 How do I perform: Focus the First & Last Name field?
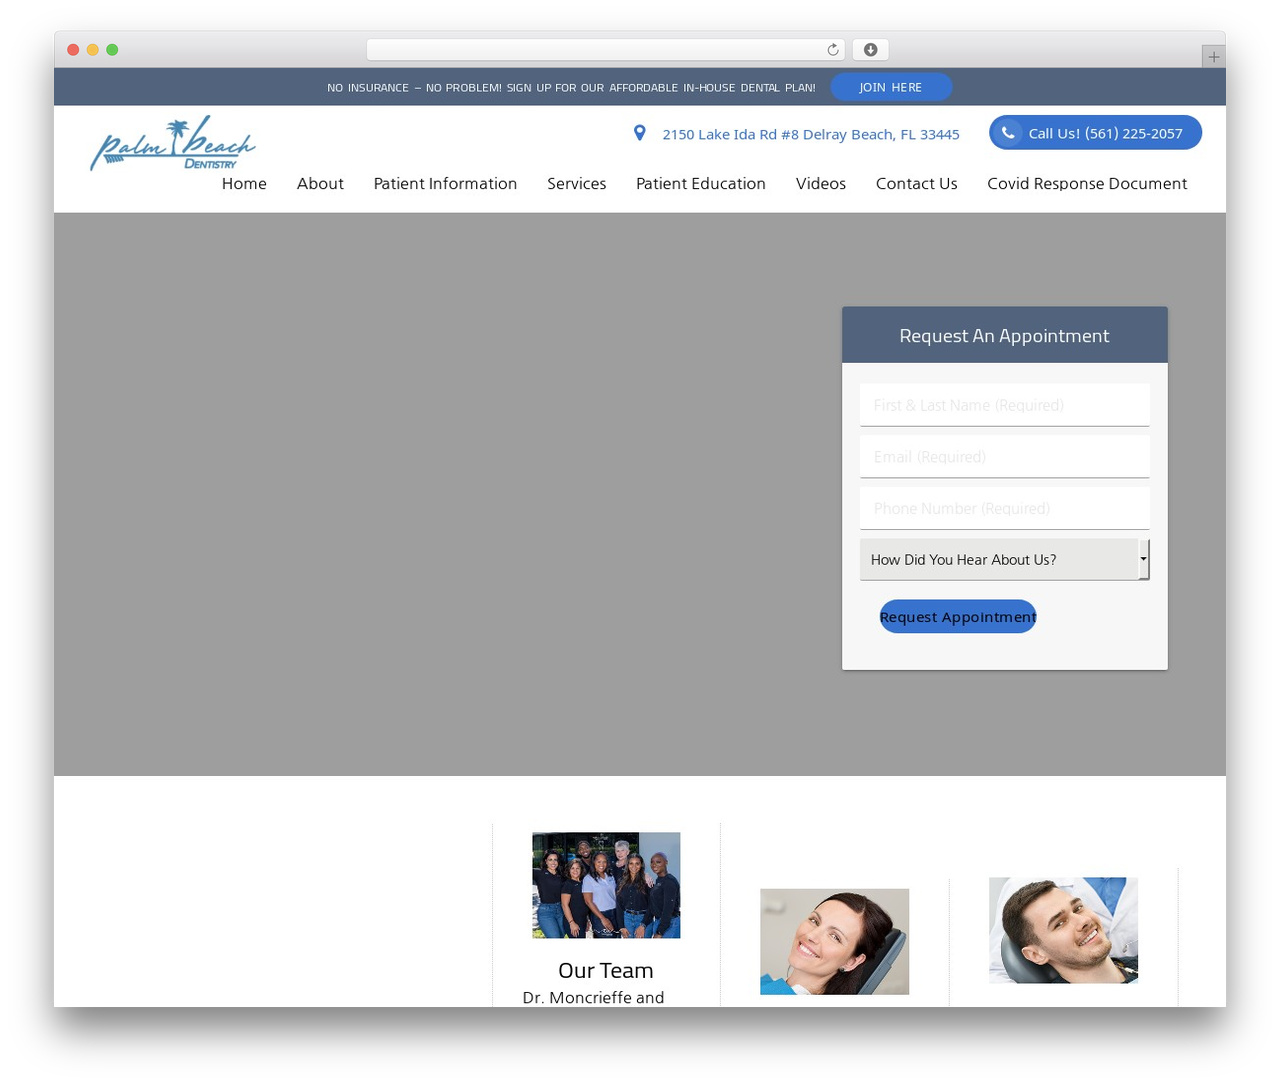point(1004,405)
